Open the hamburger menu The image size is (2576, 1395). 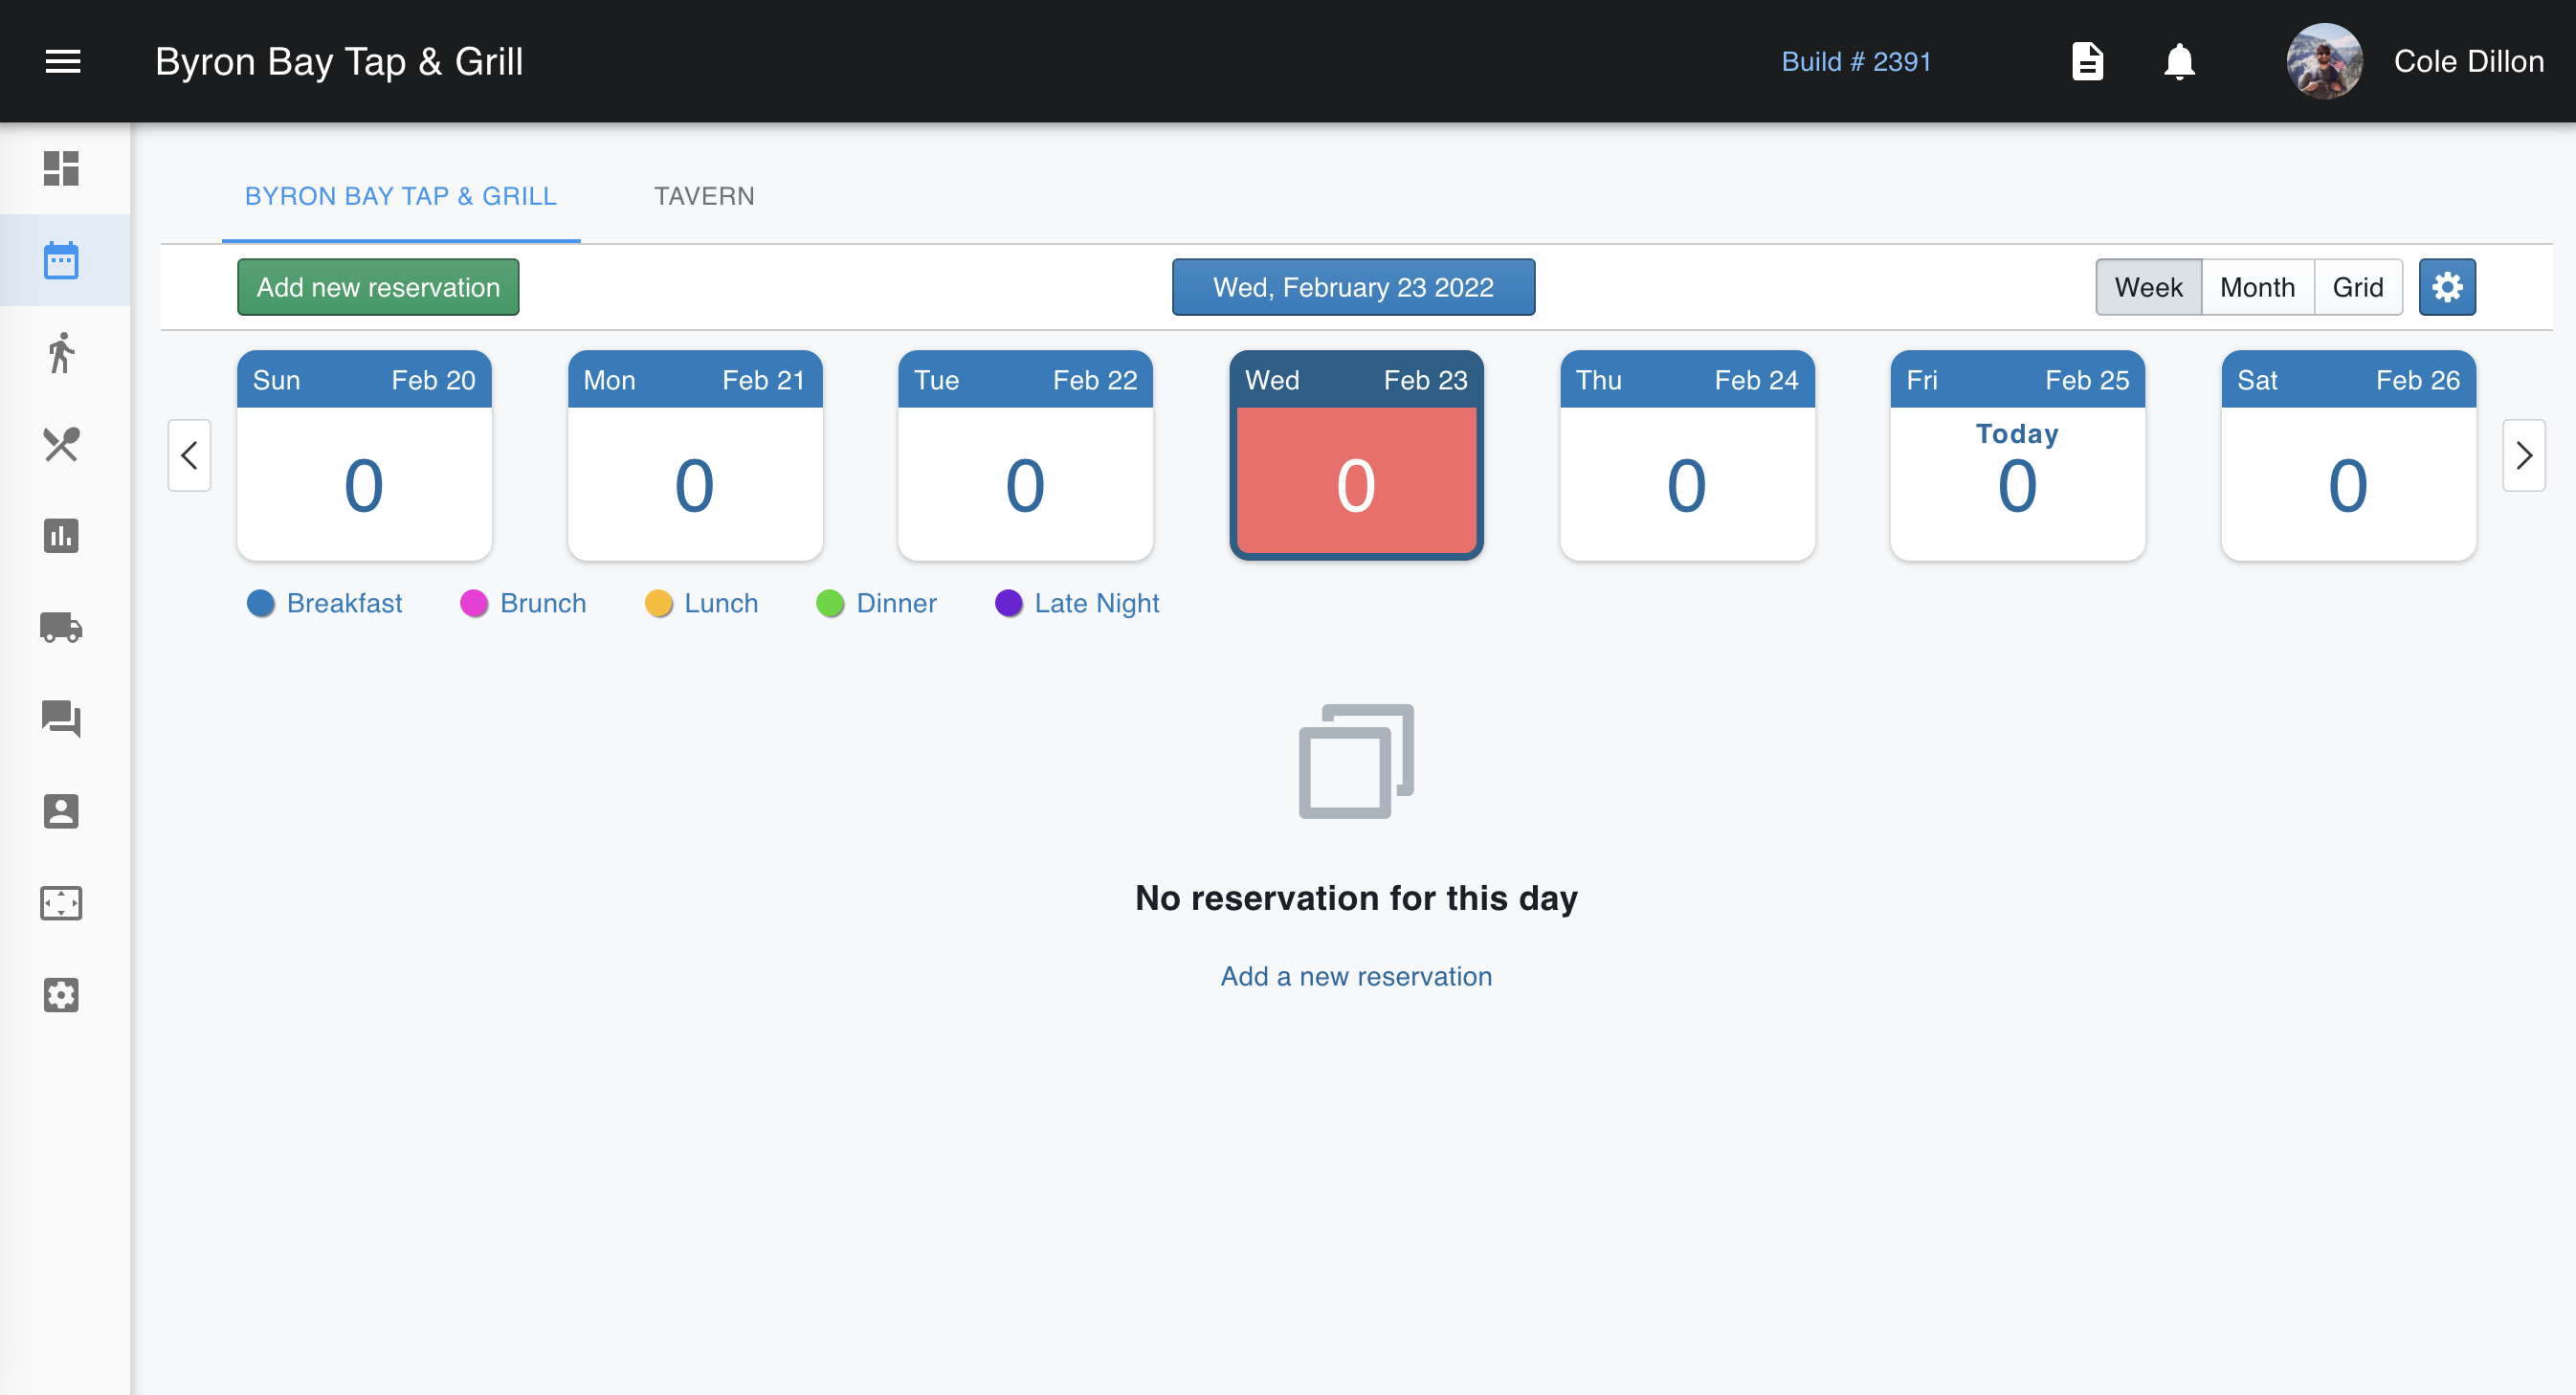click(x=63, y=62)
